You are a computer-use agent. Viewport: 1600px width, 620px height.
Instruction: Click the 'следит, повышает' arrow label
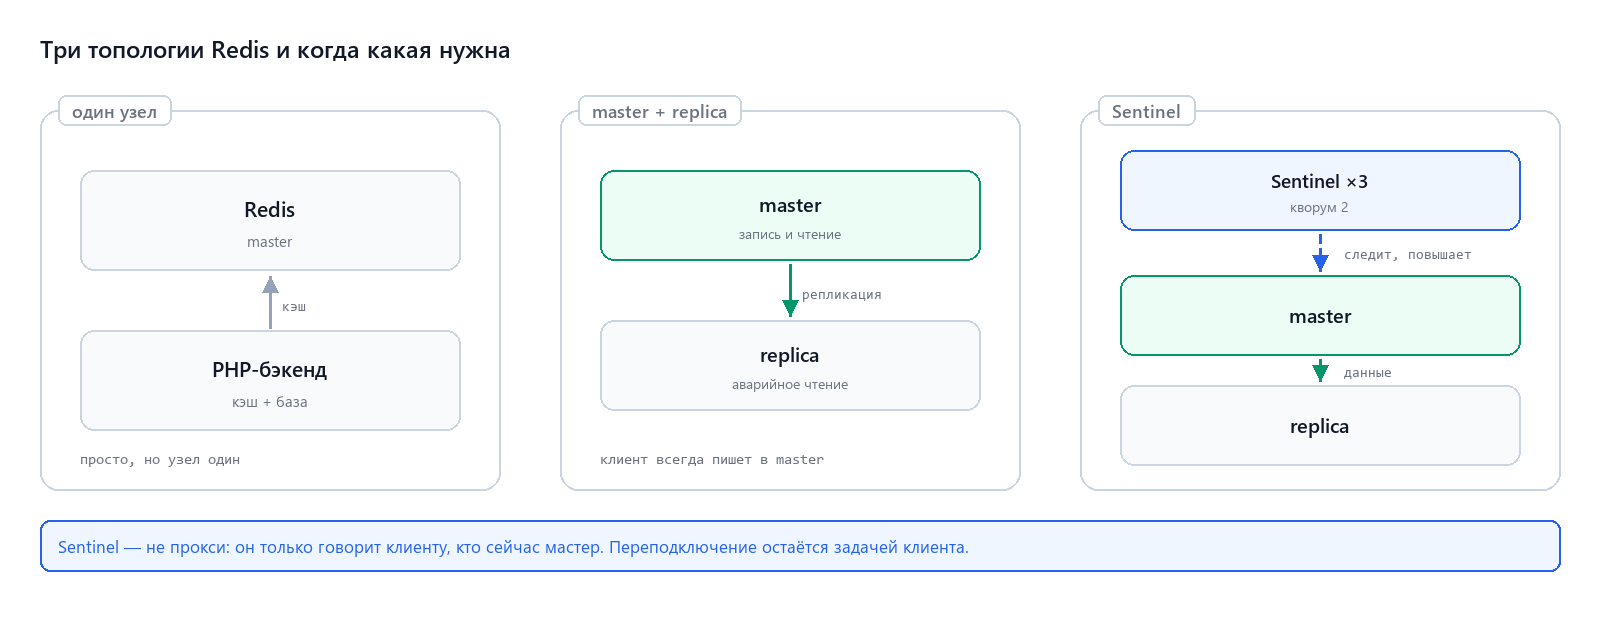point(1408,255)
